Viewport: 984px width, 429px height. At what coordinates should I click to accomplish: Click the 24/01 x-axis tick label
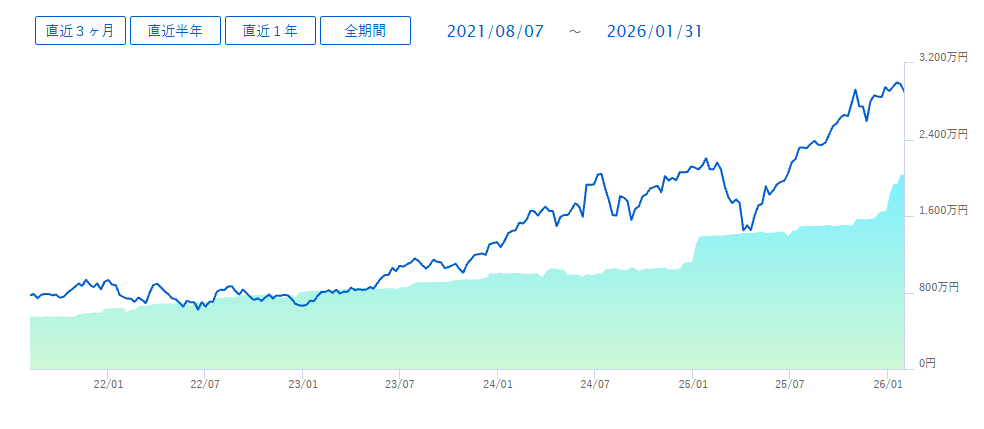pos(498,383)
